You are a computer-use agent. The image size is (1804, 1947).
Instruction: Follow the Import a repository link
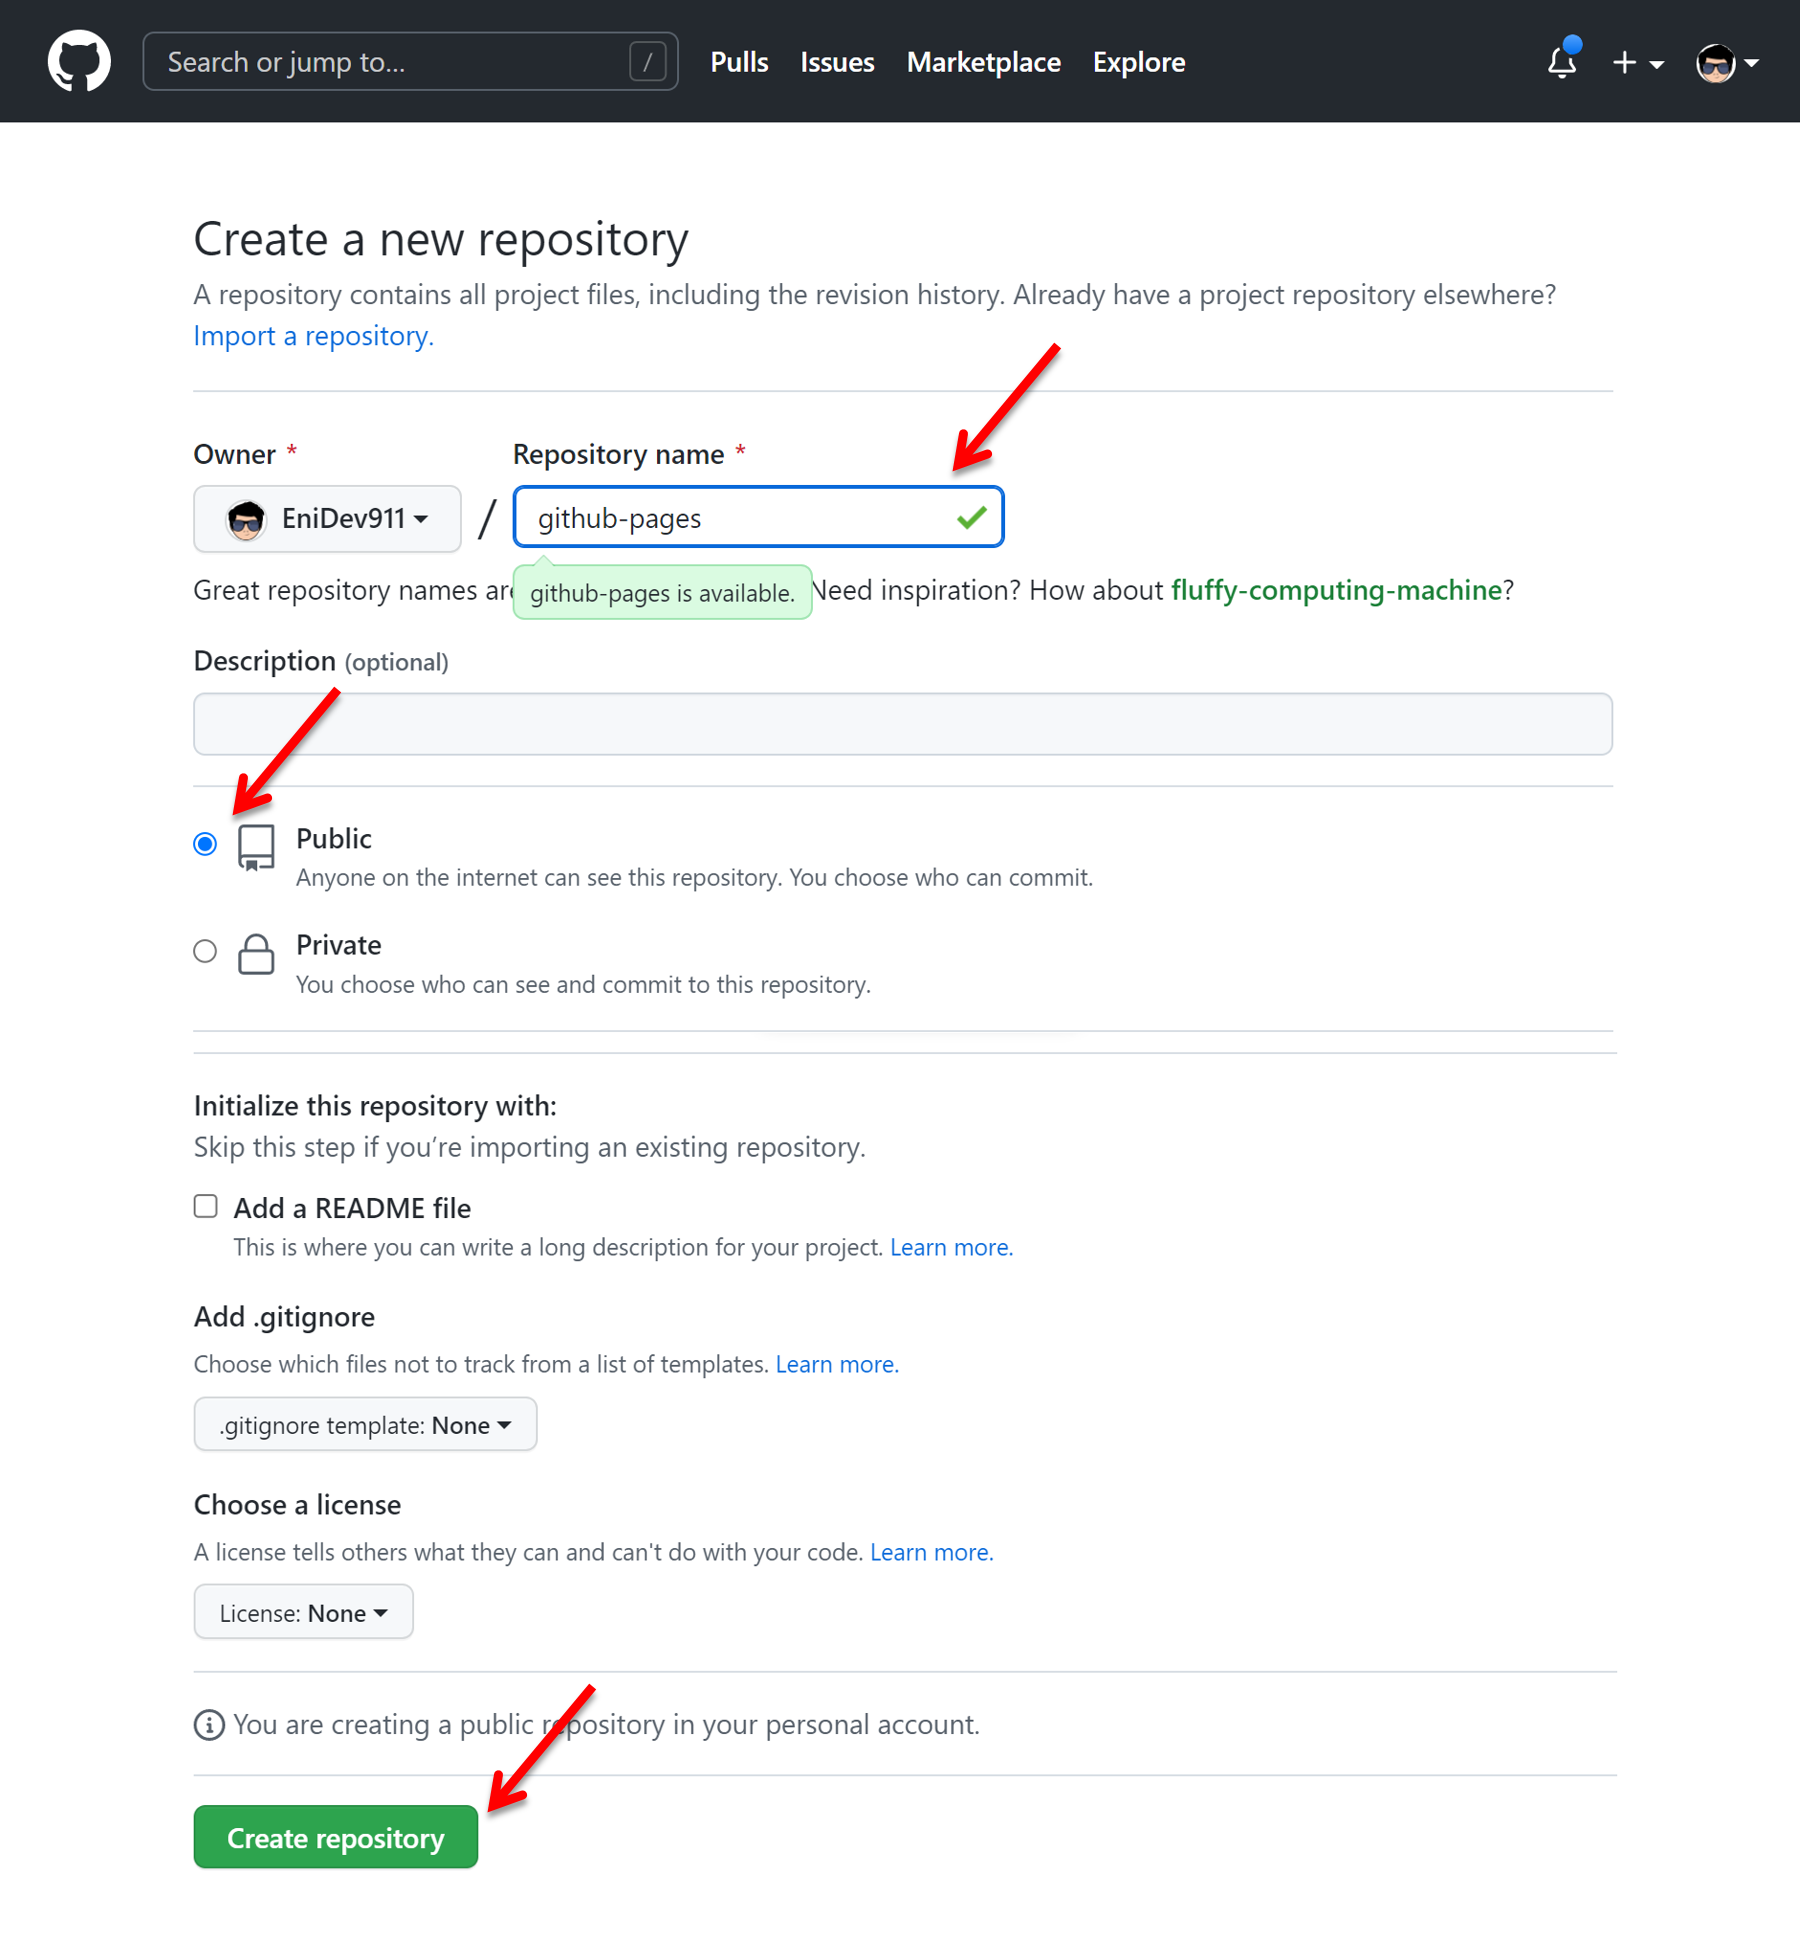tap(314, 336)
